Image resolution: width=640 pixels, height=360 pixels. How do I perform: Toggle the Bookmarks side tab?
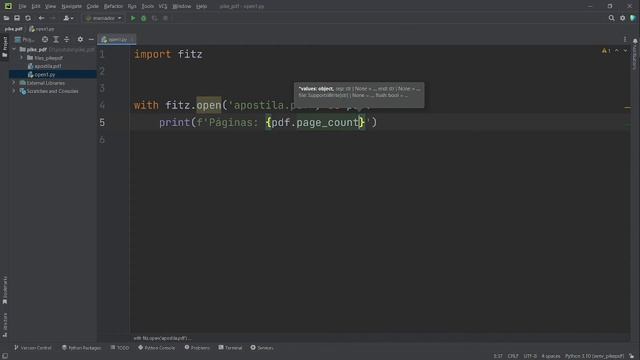(4, 290)
